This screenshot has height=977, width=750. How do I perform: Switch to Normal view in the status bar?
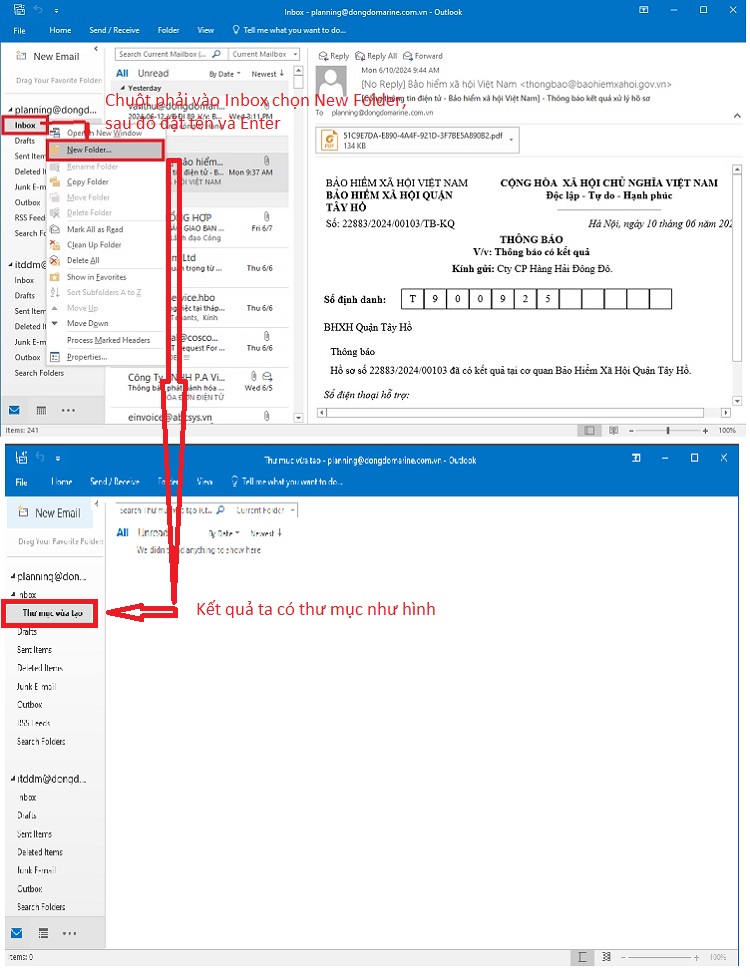[590, 430]
